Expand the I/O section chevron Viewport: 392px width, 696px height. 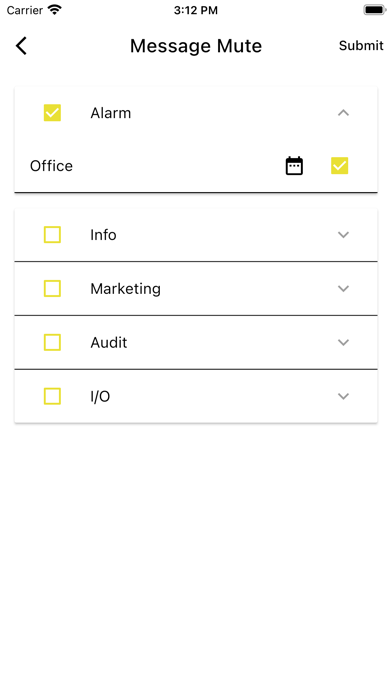point(343,396)
